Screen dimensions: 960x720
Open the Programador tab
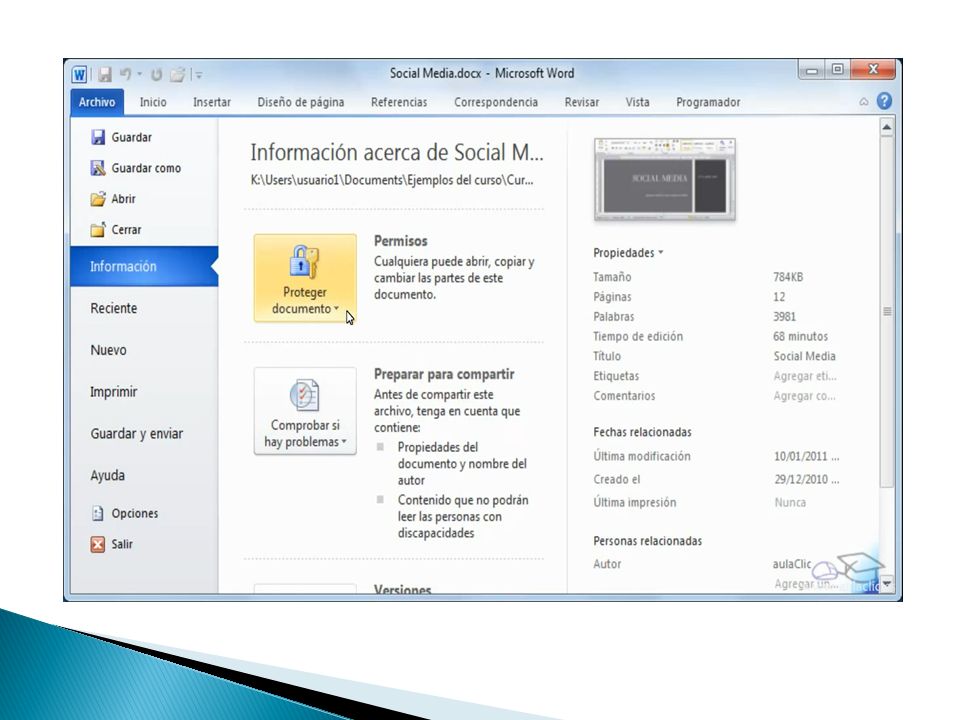pyautogui.click(x=708, y=102)
